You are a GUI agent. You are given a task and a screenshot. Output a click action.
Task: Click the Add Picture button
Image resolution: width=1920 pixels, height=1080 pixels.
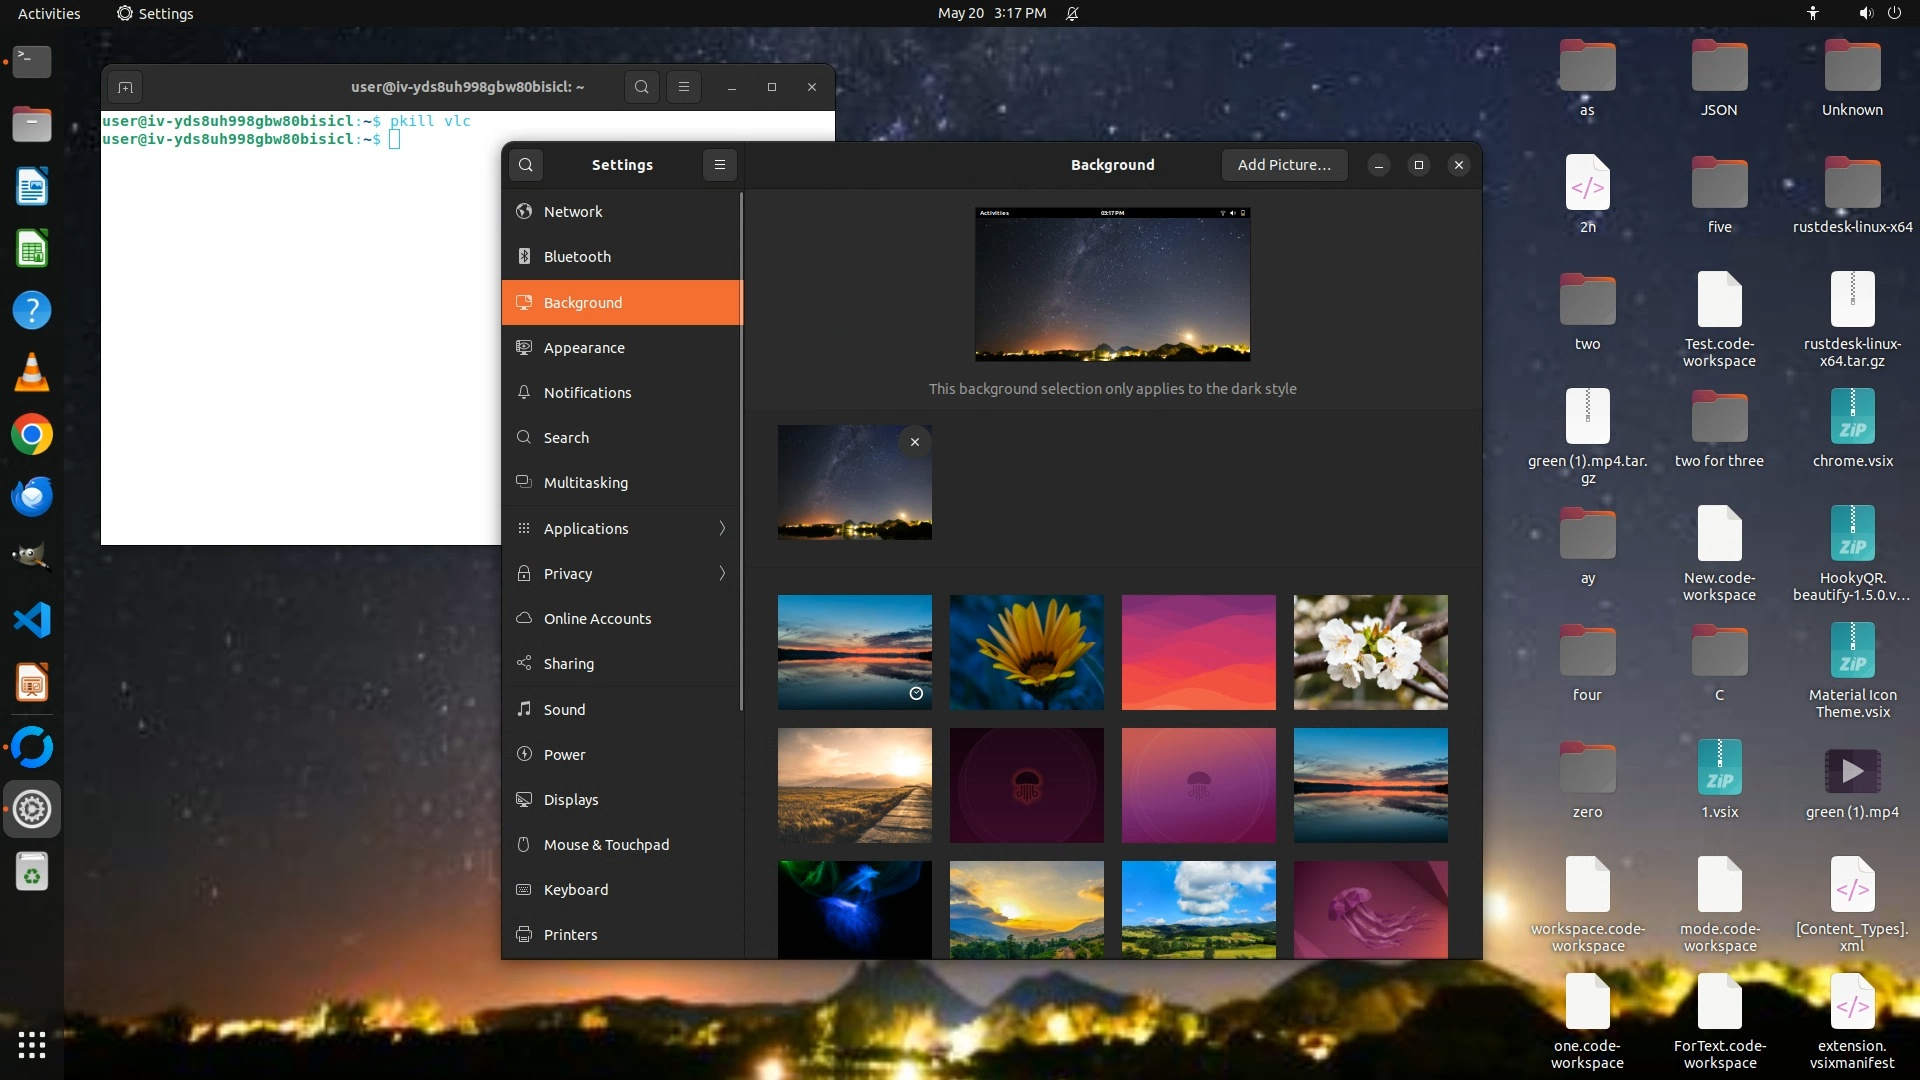point(1284,165)
